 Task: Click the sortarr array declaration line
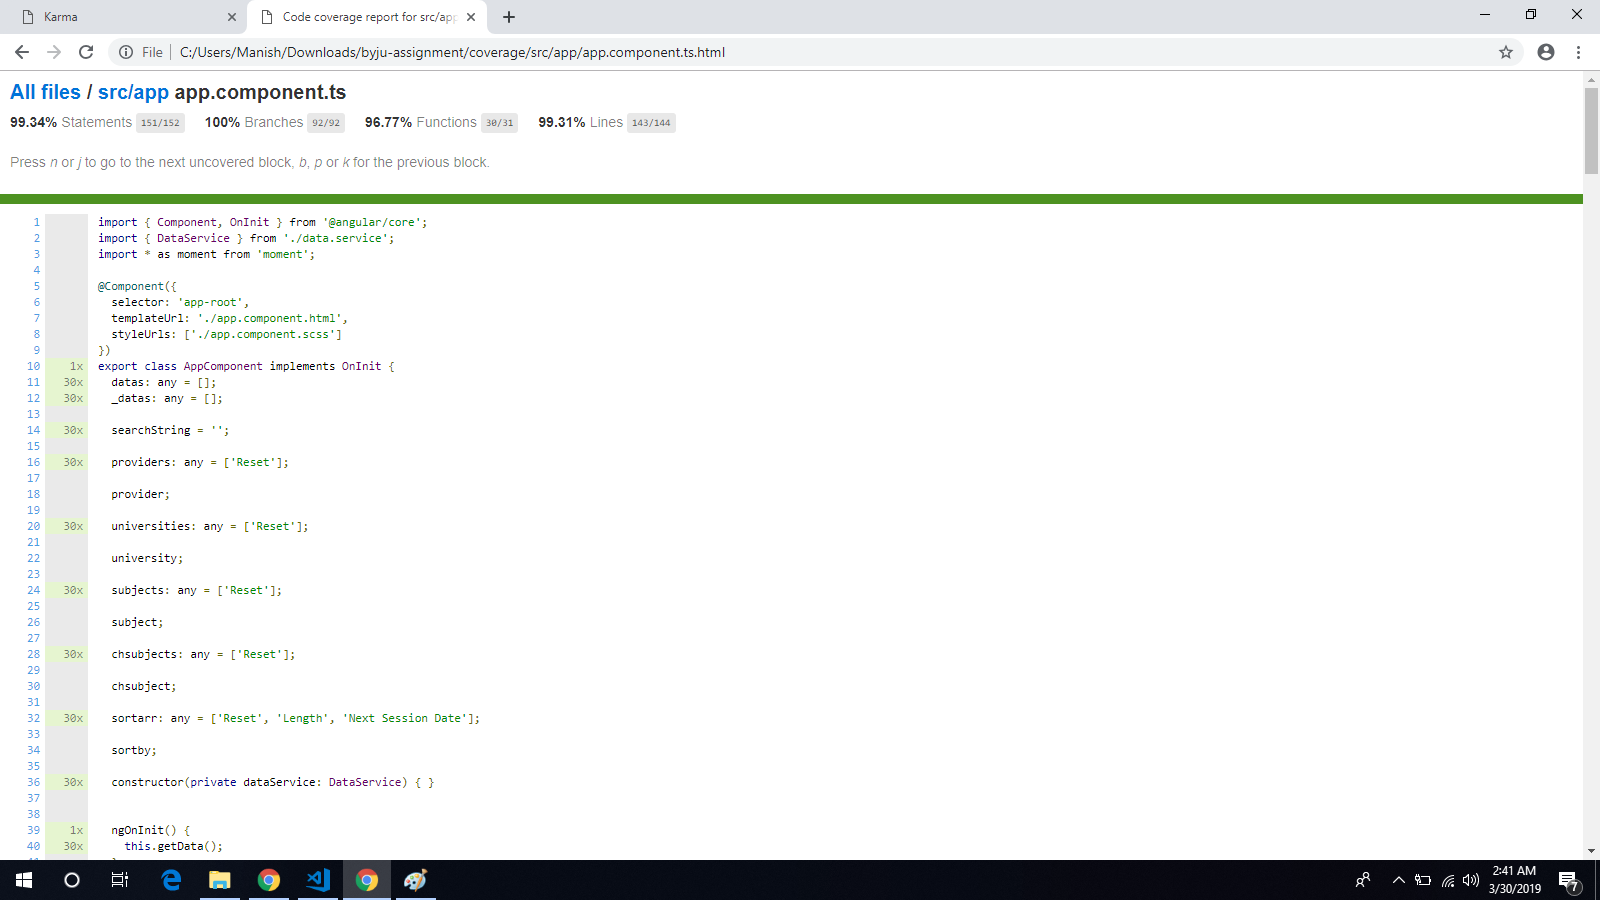pos(295,718)
